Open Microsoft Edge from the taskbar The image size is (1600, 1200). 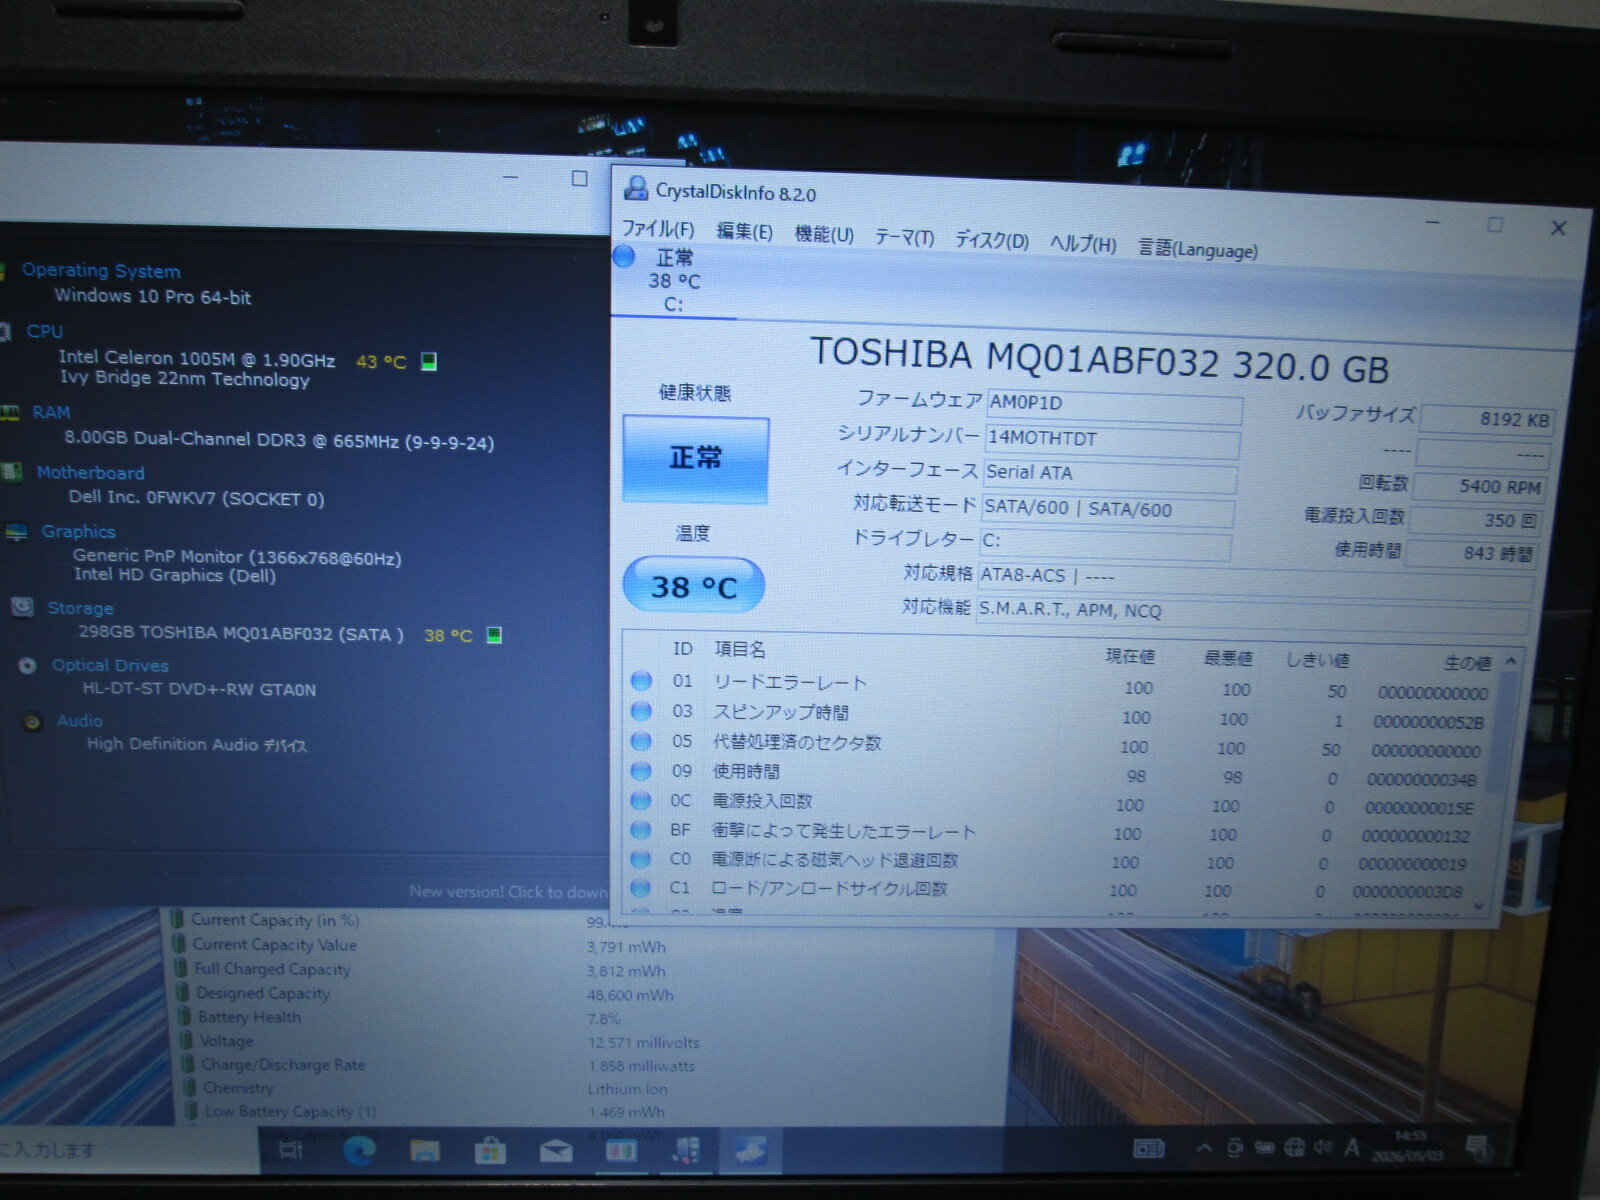tap(359, 1150)
